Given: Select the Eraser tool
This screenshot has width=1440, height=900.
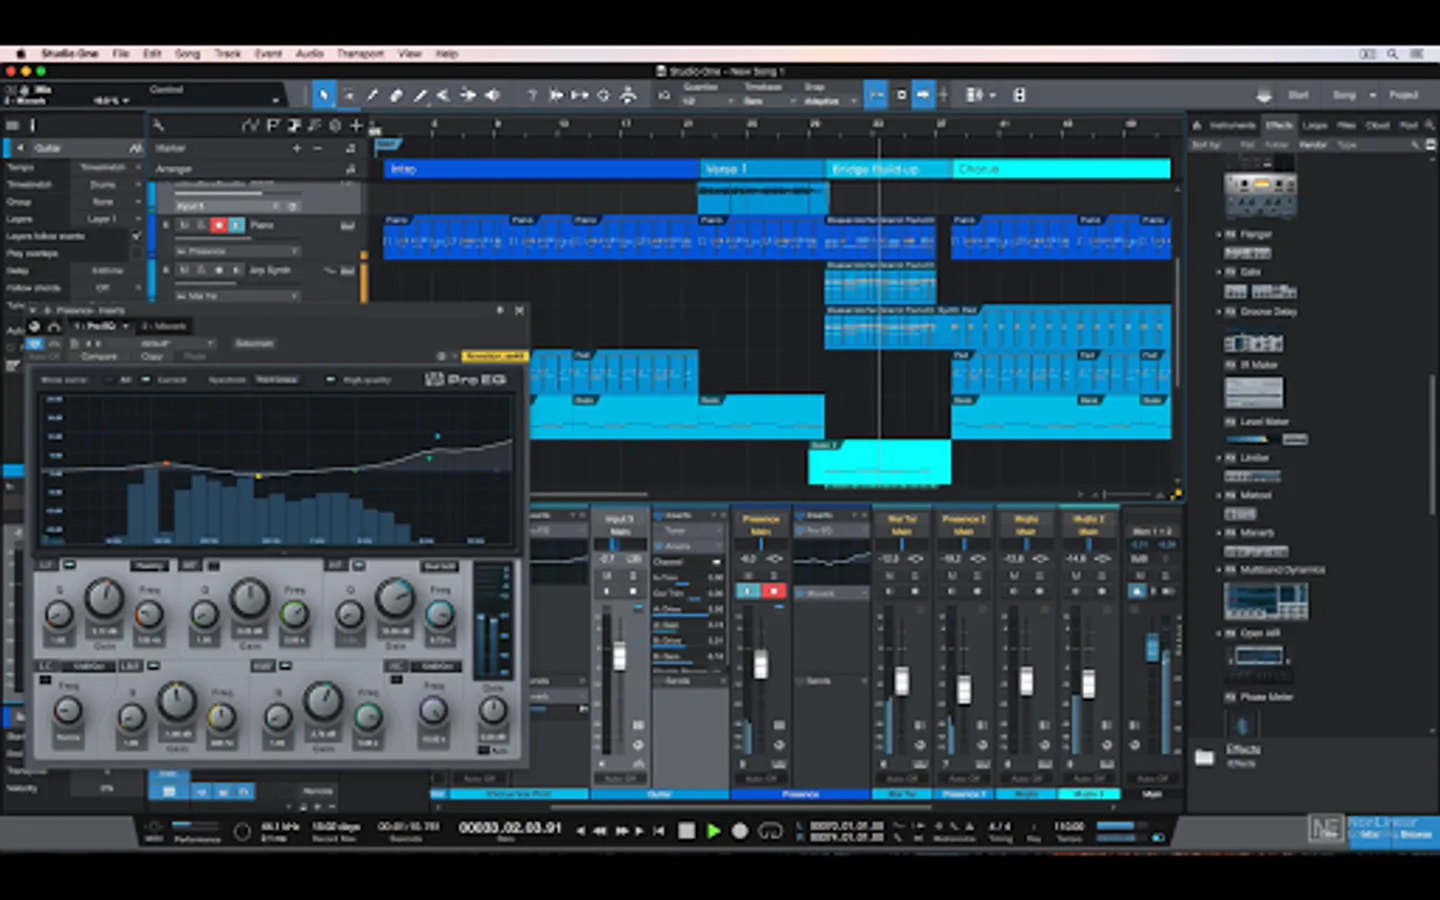Looking at the screenshot, I should pos(396,95).
